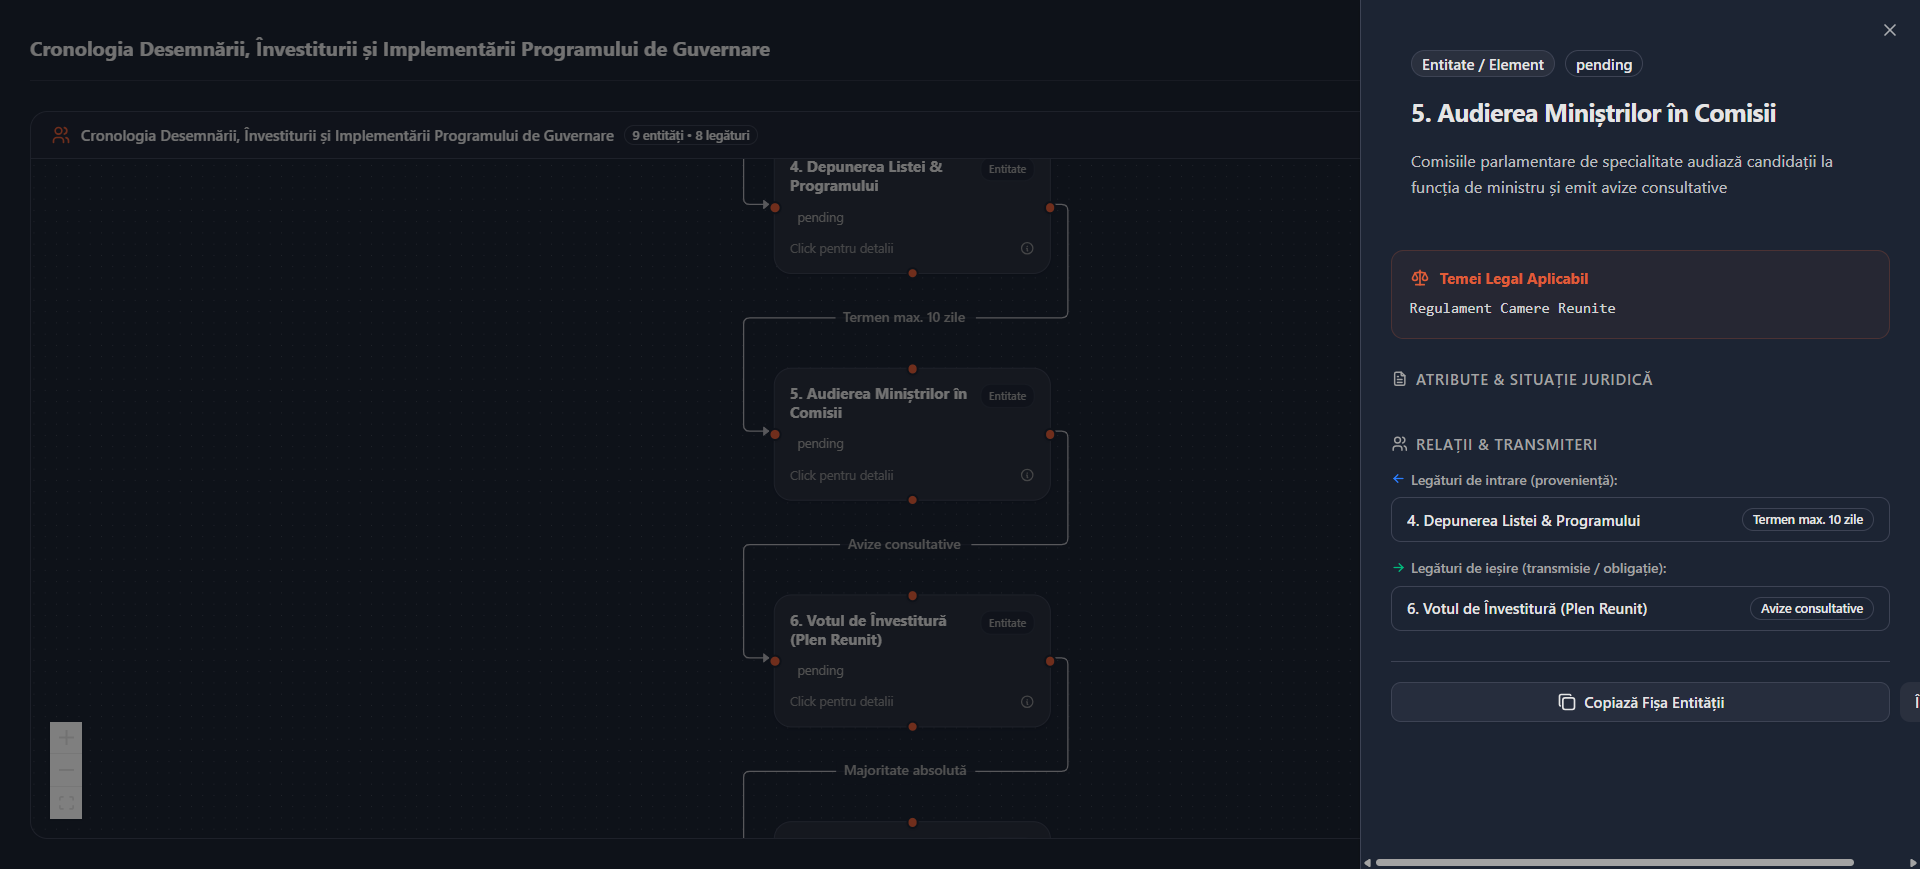Select the 4. Depunerea Listei & Programului node
The image size is (1920, 869).
(912, 215)
